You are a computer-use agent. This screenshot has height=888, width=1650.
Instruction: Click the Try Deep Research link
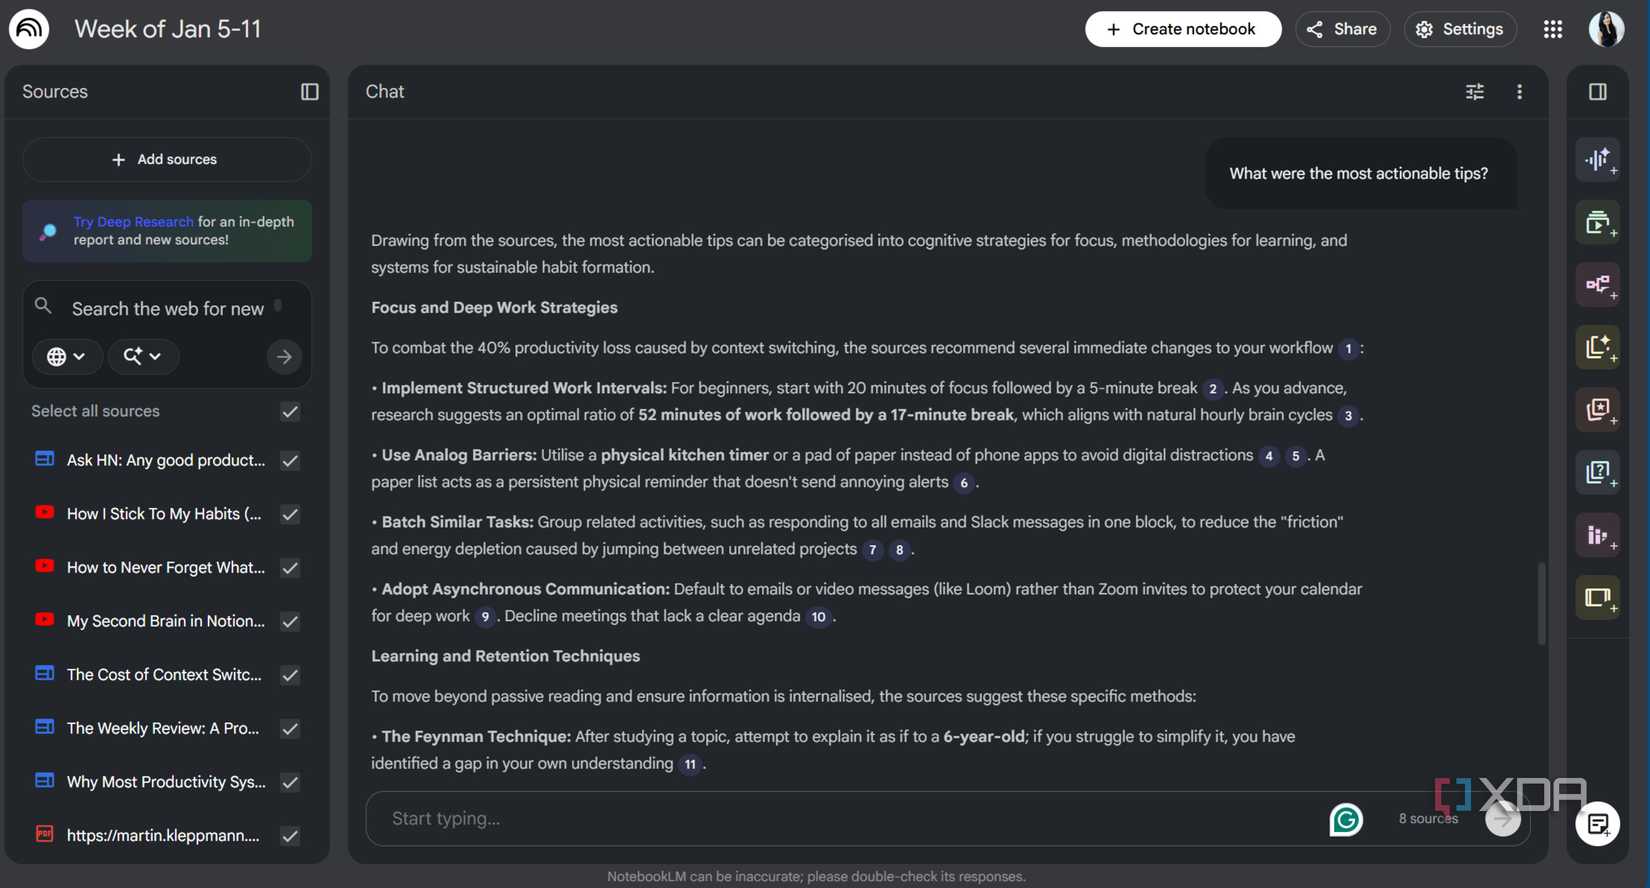click(x=133, y=222)
